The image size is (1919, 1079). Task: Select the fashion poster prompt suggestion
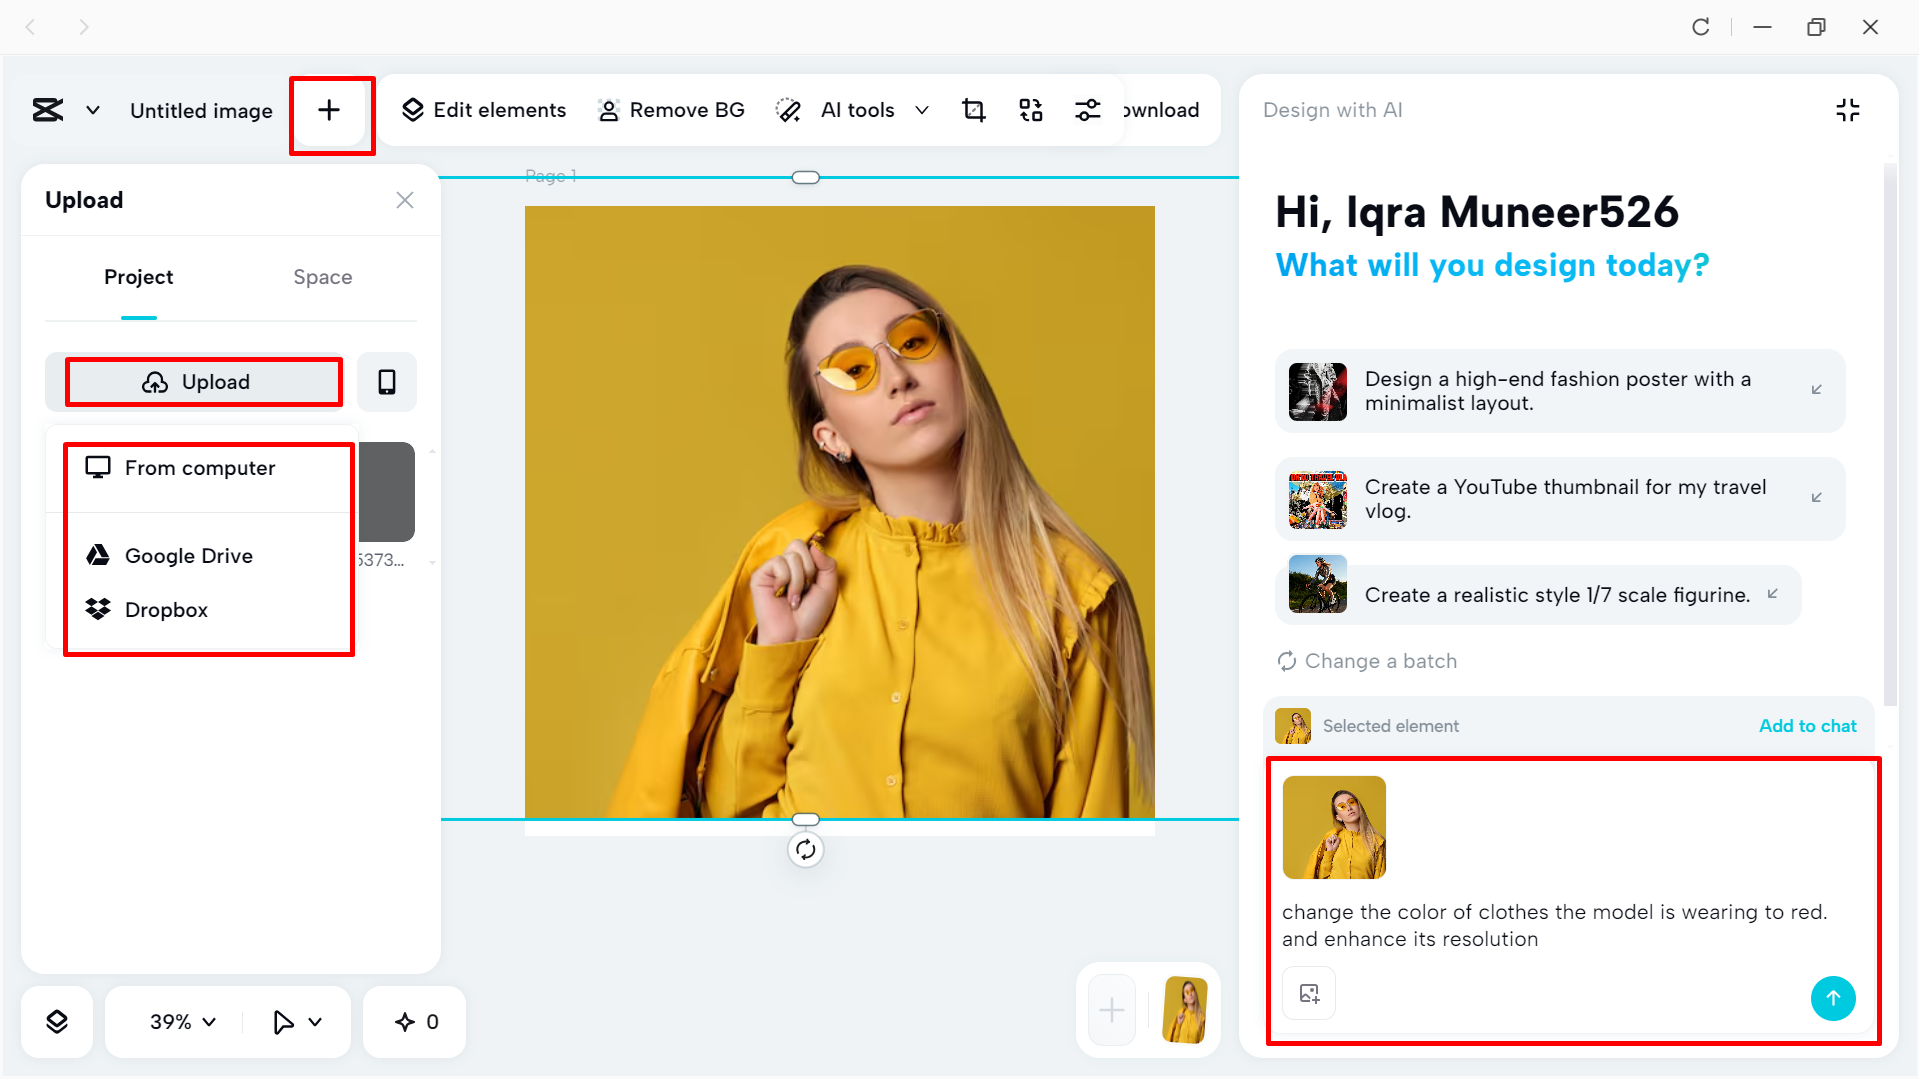(1559, 391)
